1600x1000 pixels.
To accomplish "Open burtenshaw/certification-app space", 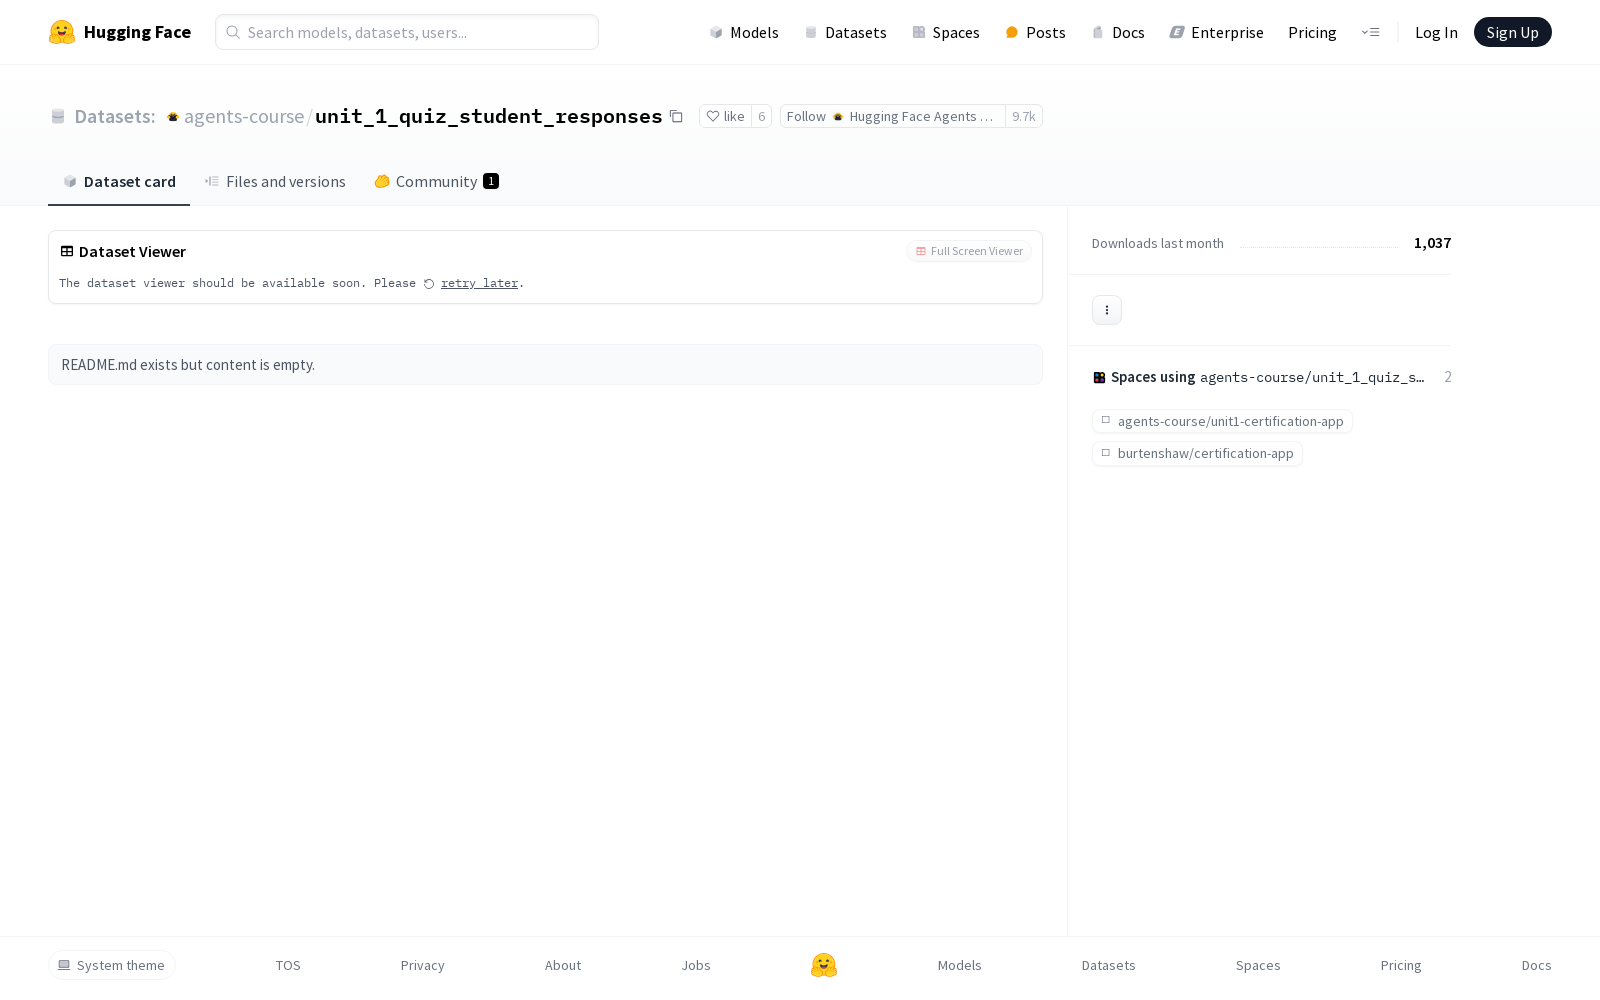I will coord(1197,453).
